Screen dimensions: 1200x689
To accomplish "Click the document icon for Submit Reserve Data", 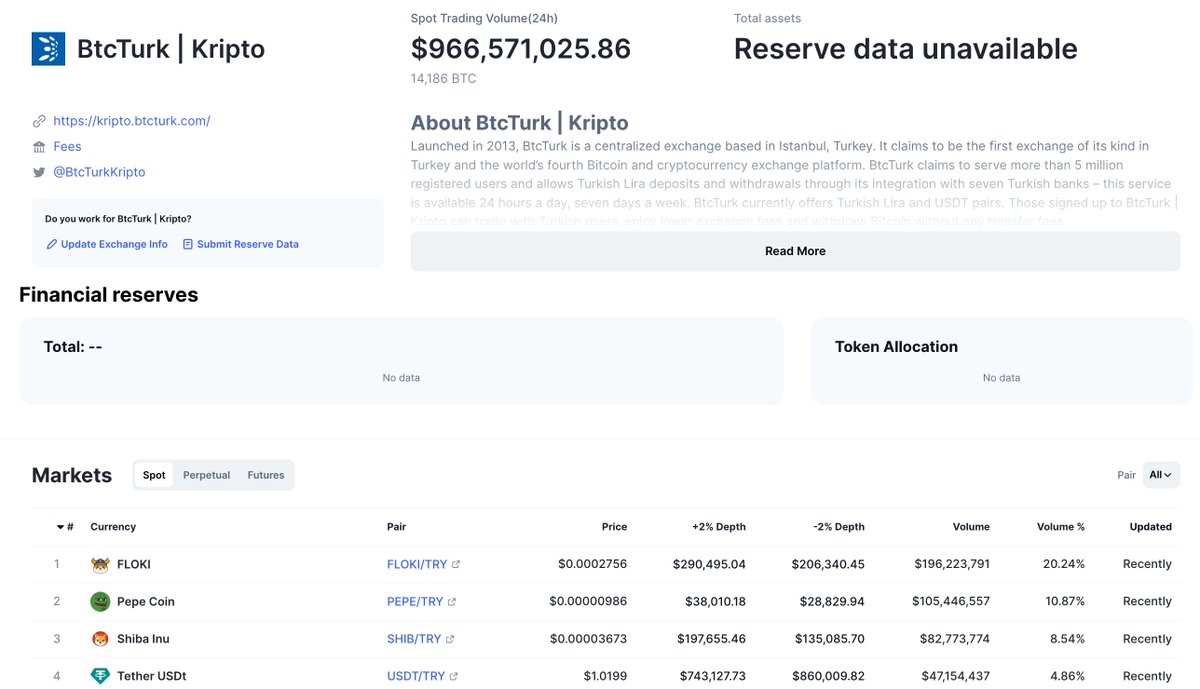I will (x=187, y=244).
